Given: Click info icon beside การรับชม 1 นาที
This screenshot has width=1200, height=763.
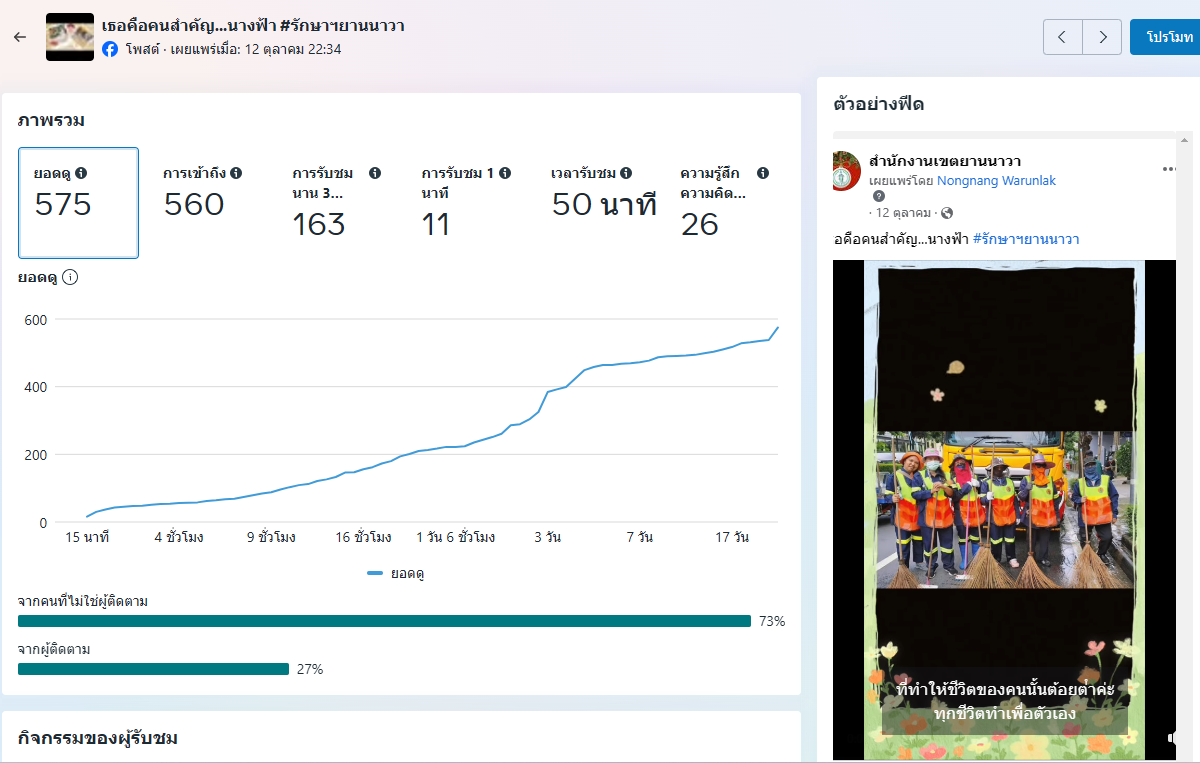Looking at the screenshot, I should coord(505,173).
